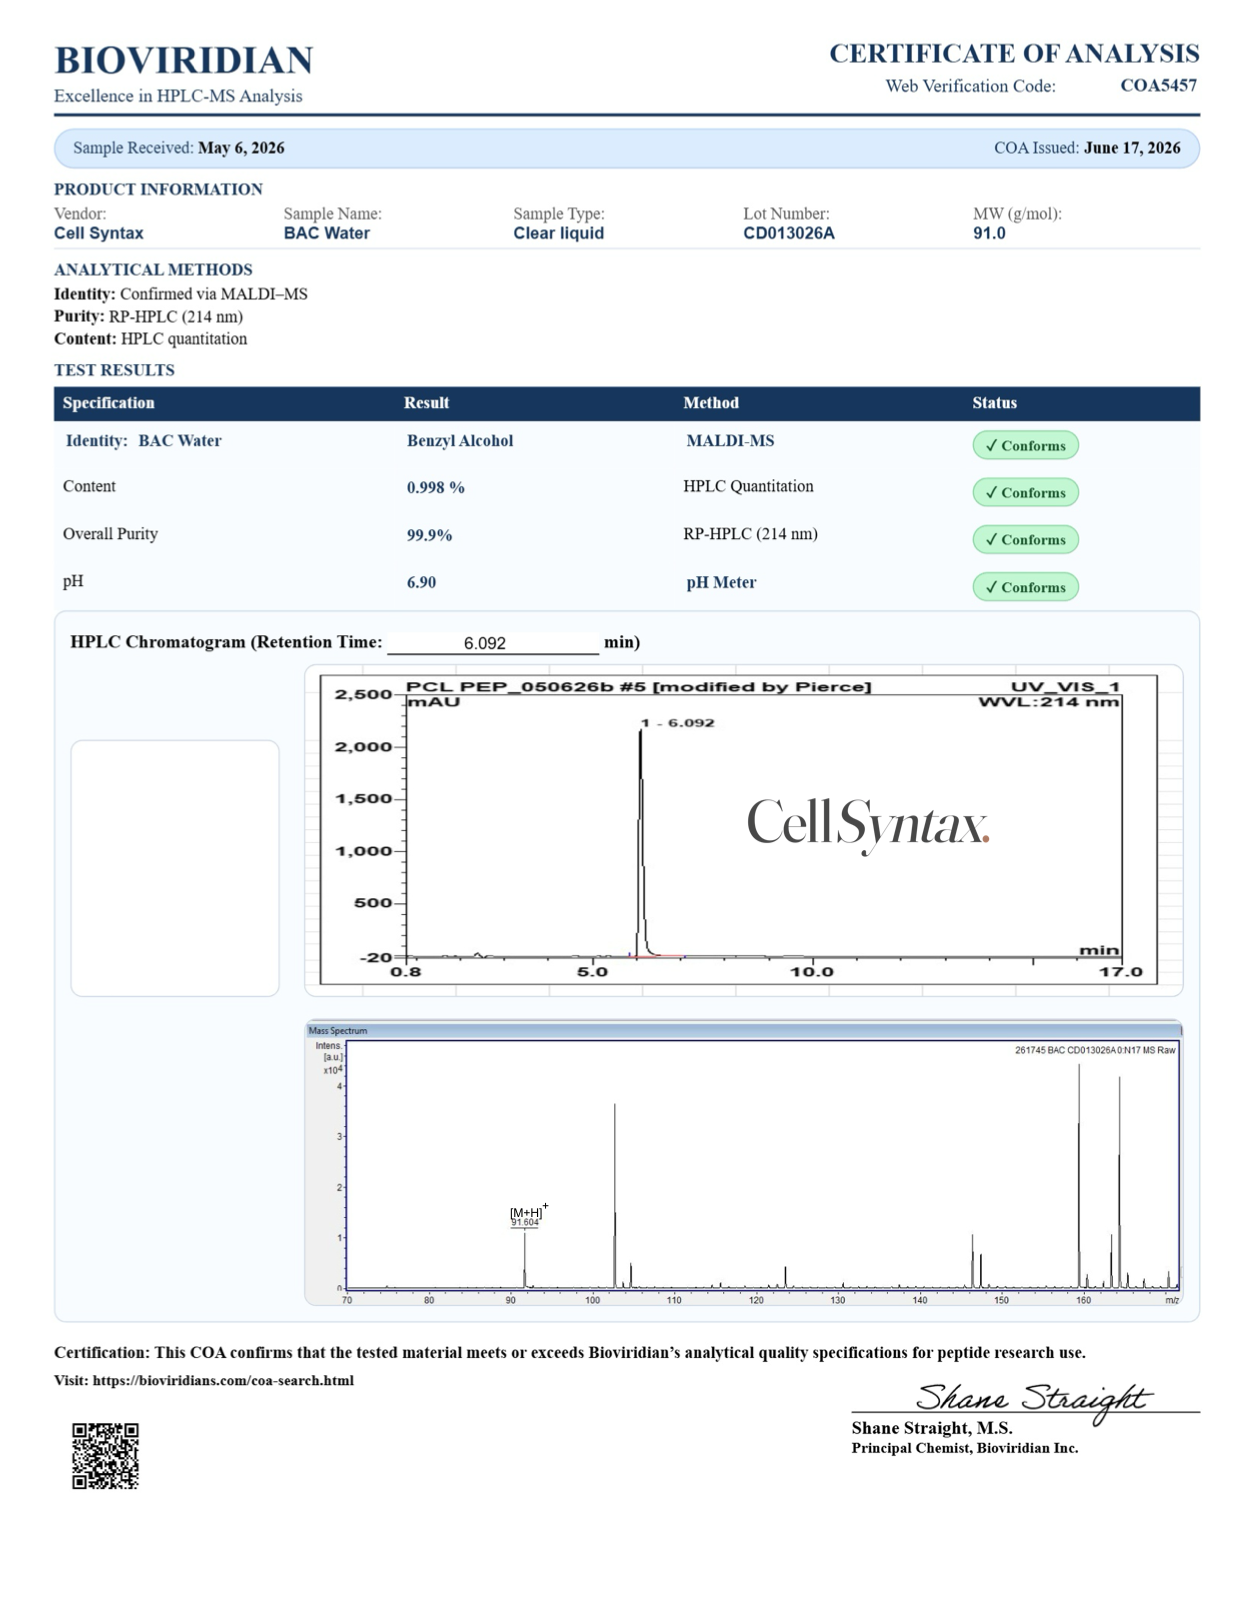The height and width of the screenshot is (1600, 1236).
Task: Click the web verification code COA5457
Action: [x=1158, y=85]
